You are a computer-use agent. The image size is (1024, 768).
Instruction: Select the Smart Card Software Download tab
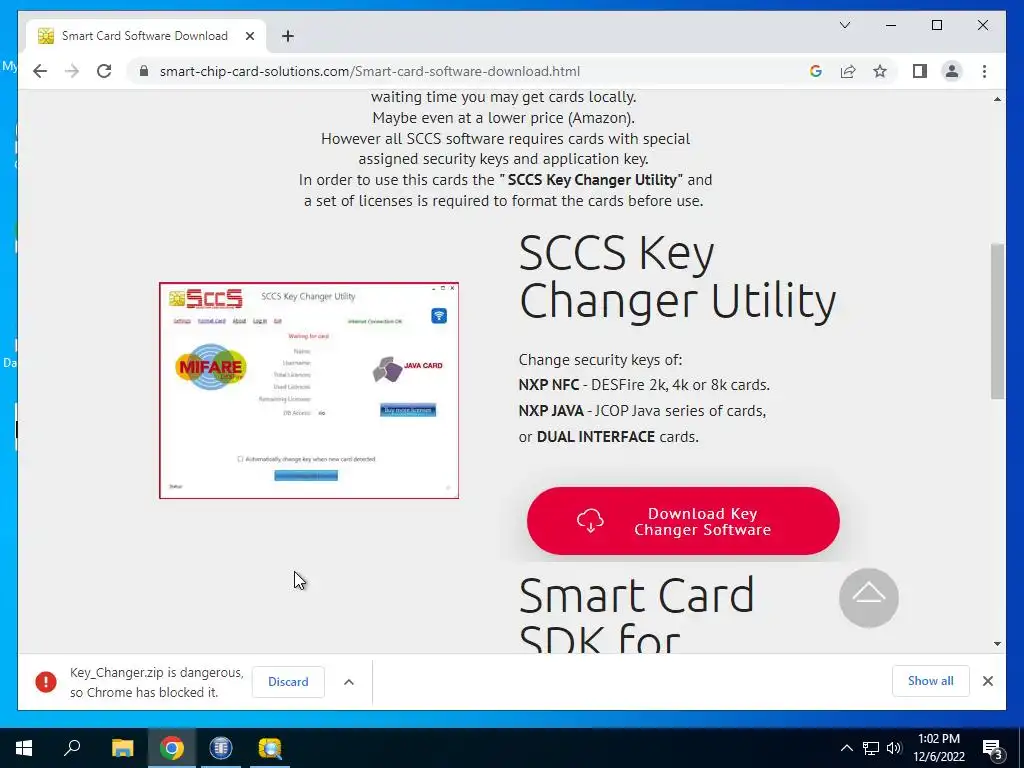(x=146, y=36)
